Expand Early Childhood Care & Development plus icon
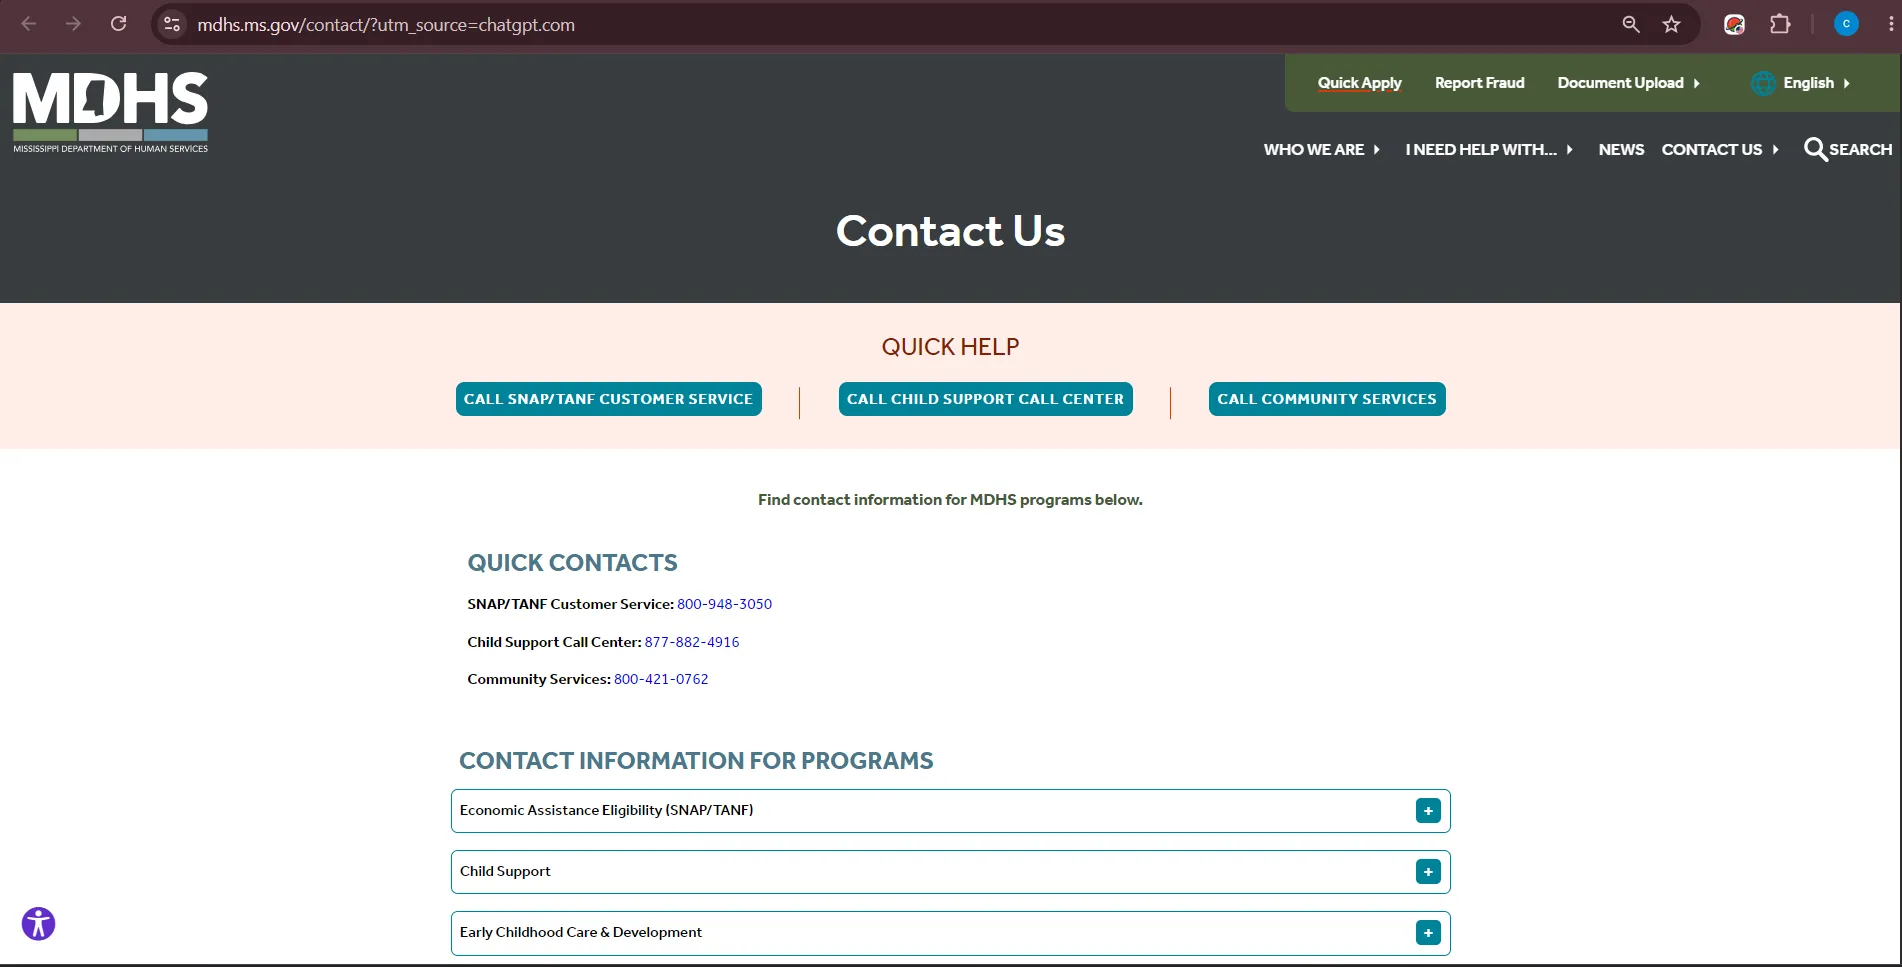The image size is (1902, 967). click(1428, 933)
